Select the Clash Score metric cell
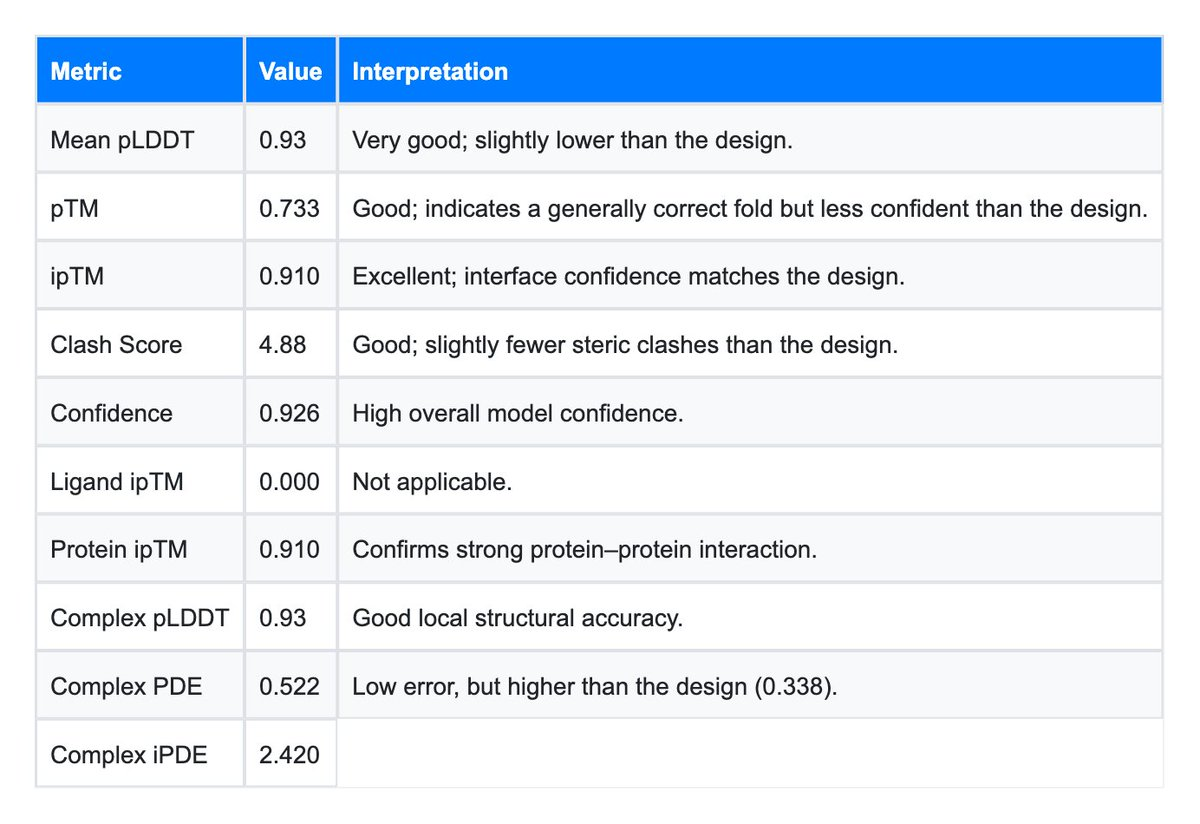This screenshot has height=824, width=1200. (x=116, y=345)
